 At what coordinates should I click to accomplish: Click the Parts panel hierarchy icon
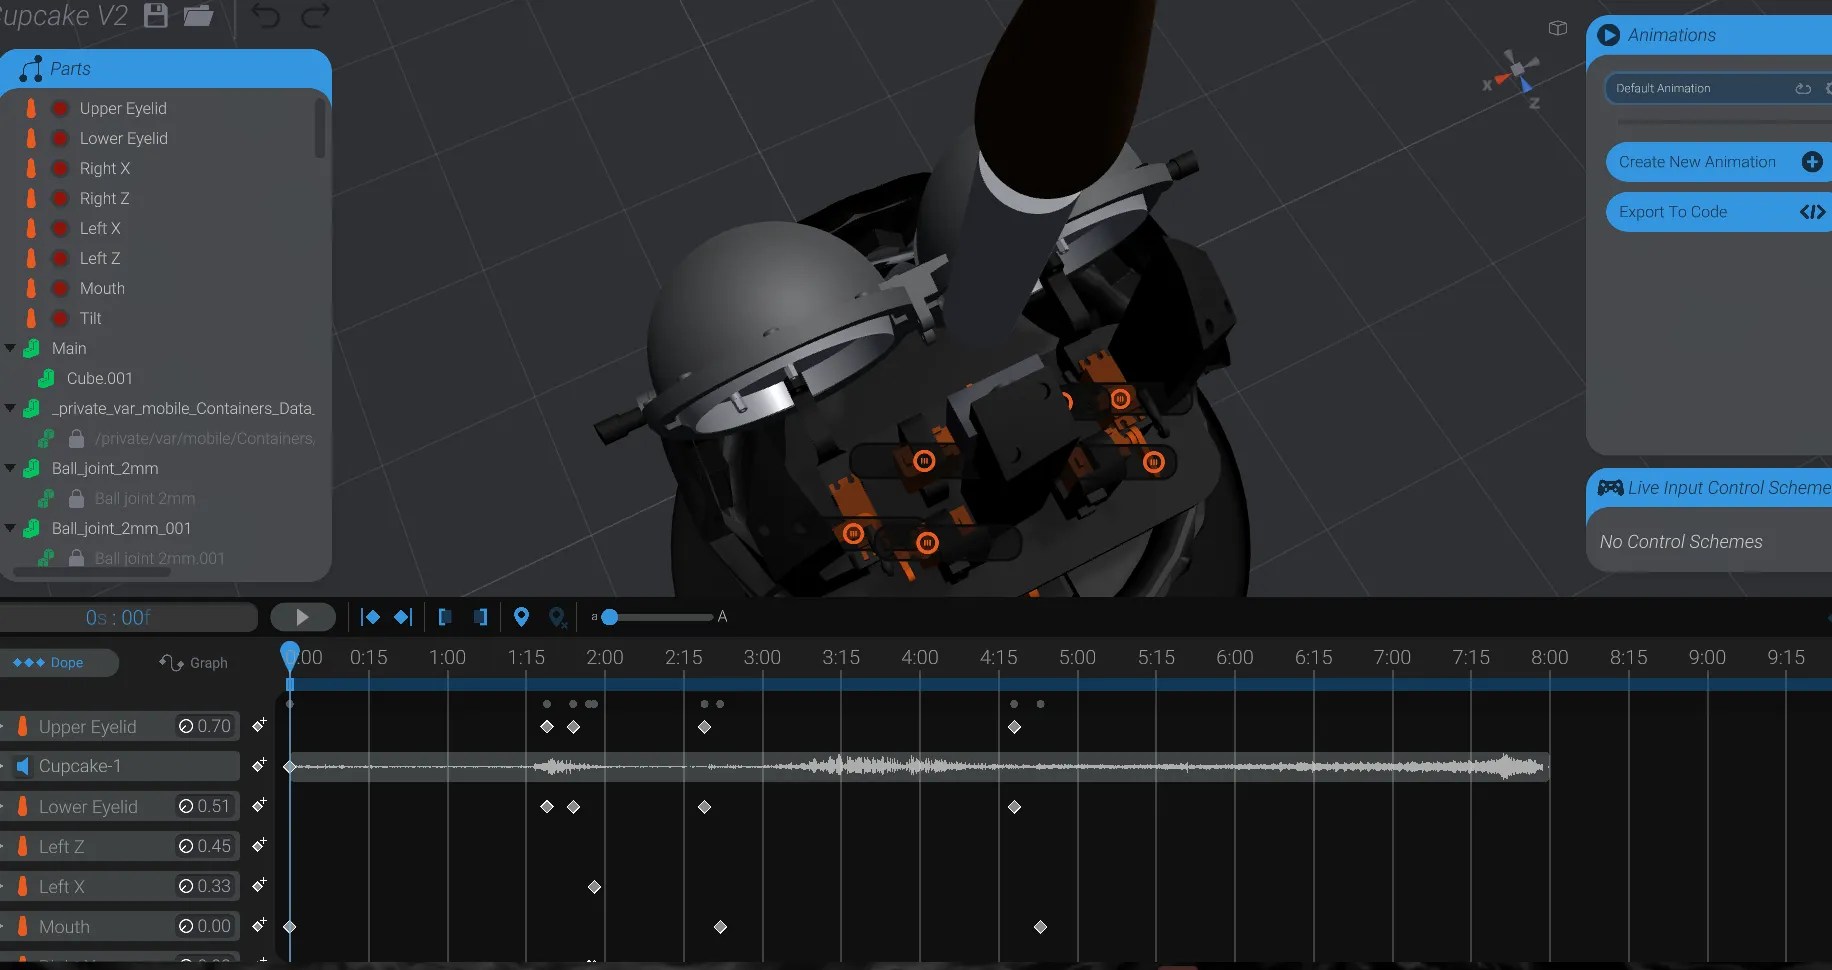click(31, 68)
